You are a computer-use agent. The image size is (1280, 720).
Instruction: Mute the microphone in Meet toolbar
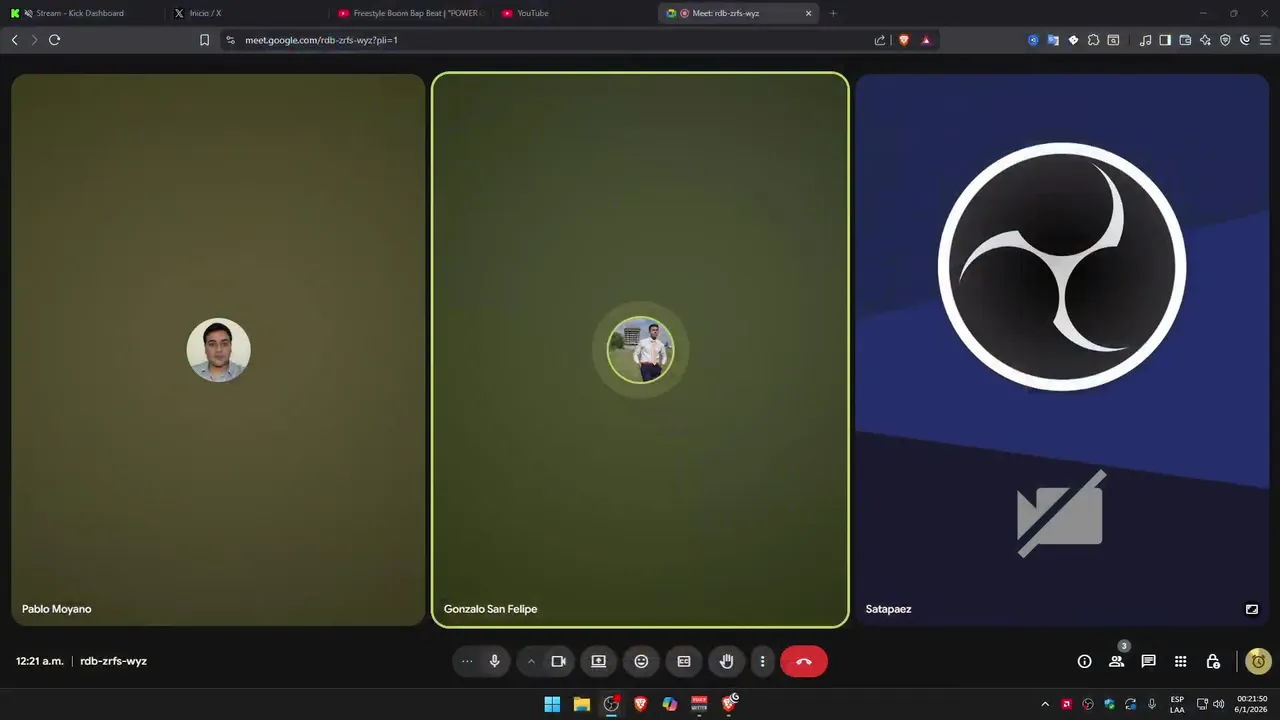coord(494,661)
